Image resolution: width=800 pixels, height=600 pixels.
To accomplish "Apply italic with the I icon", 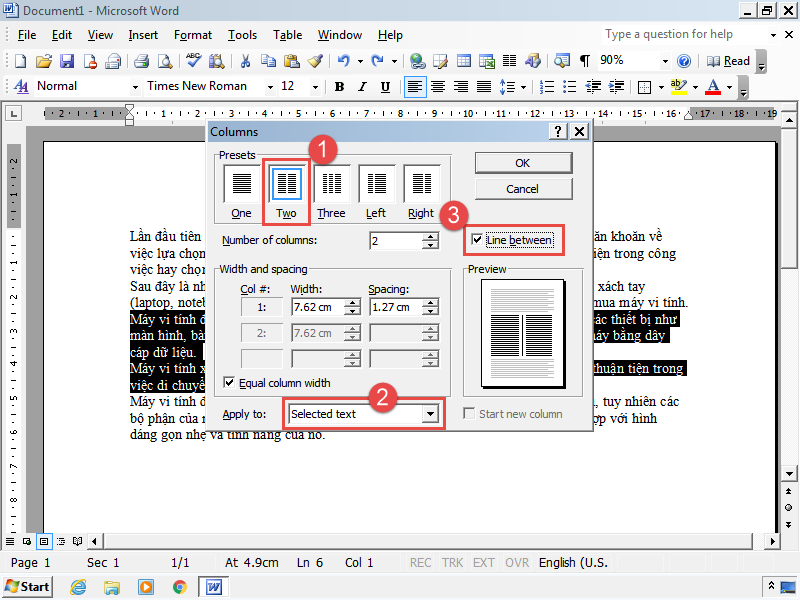I will [362, 87].
